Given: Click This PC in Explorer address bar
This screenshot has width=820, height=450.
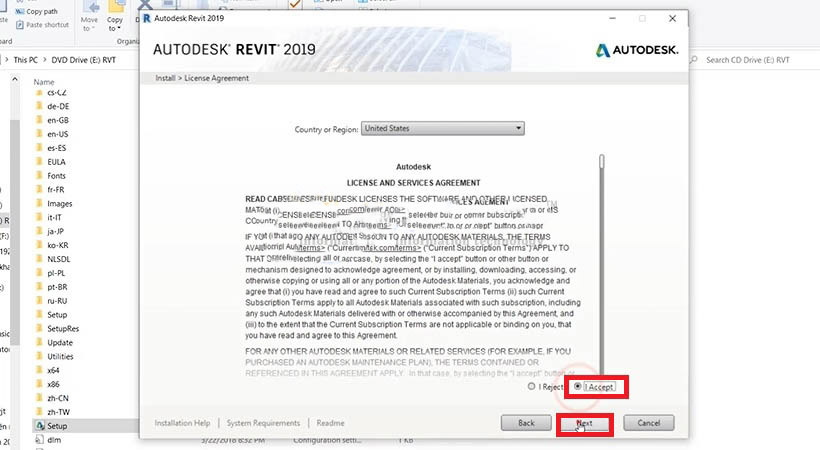Looking at the screenshot, I should pyautogui.click(x=26, y=60).
